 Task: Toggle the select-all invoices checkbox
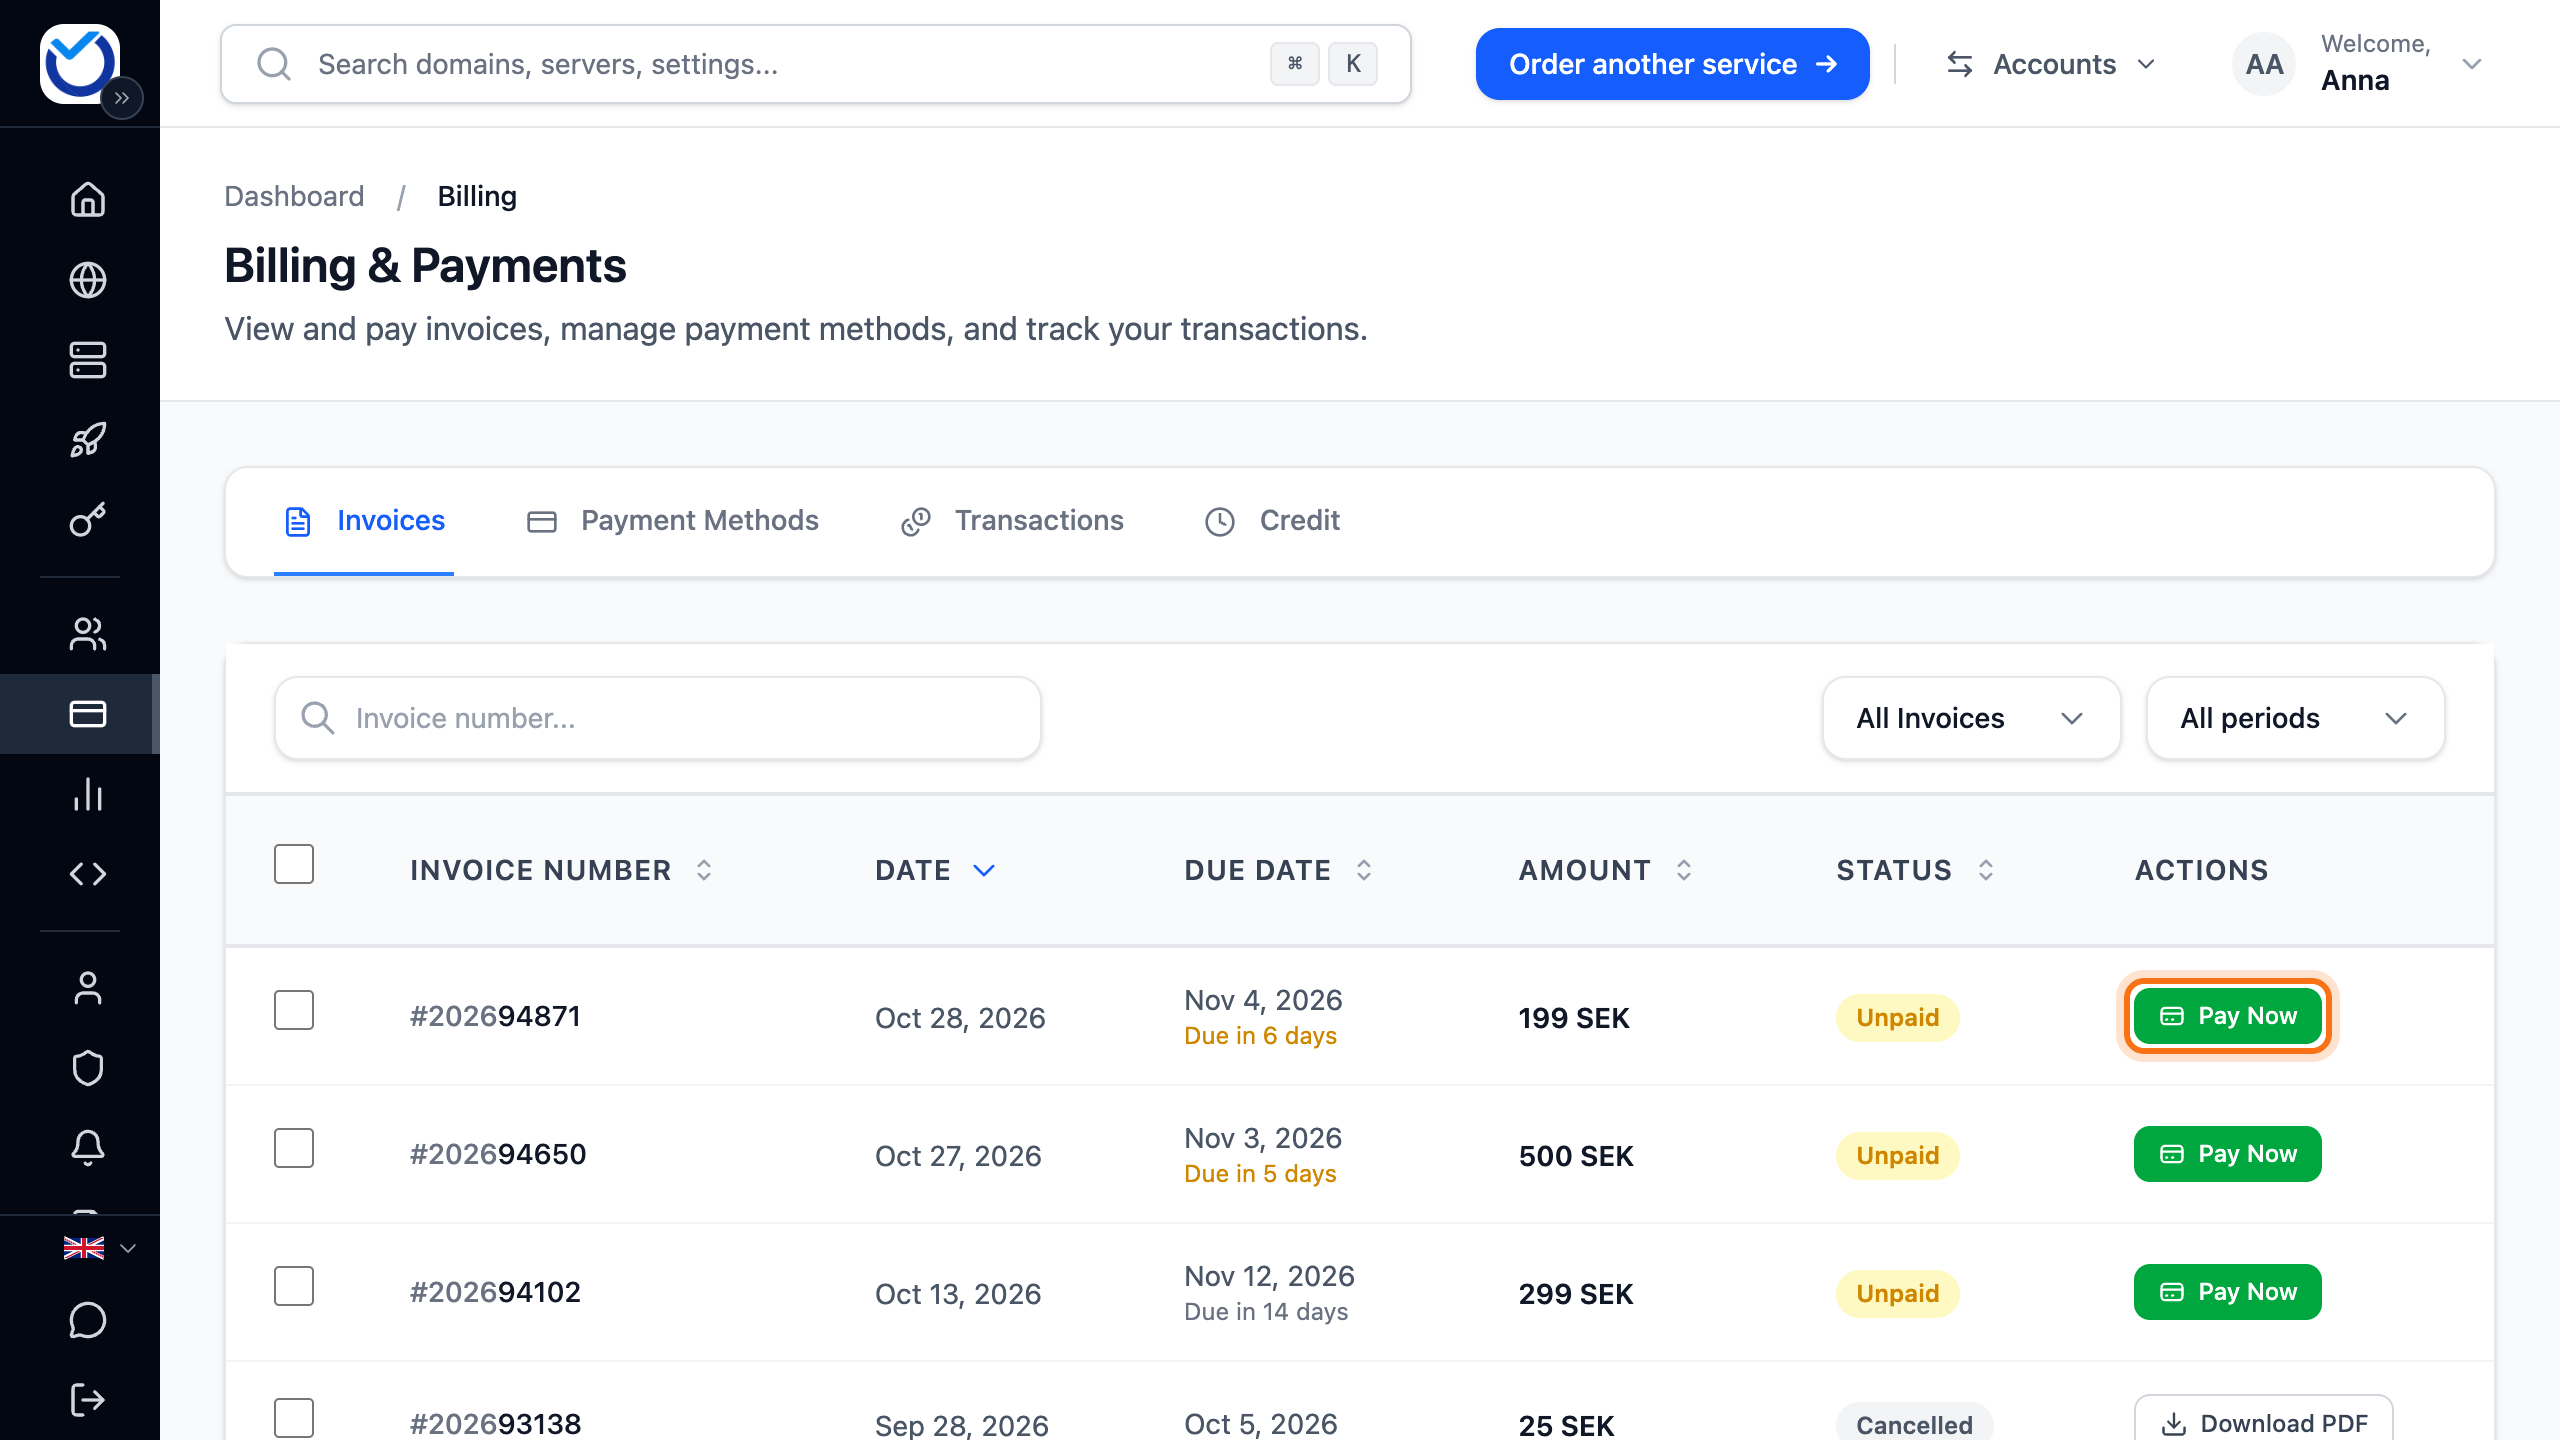294,864
